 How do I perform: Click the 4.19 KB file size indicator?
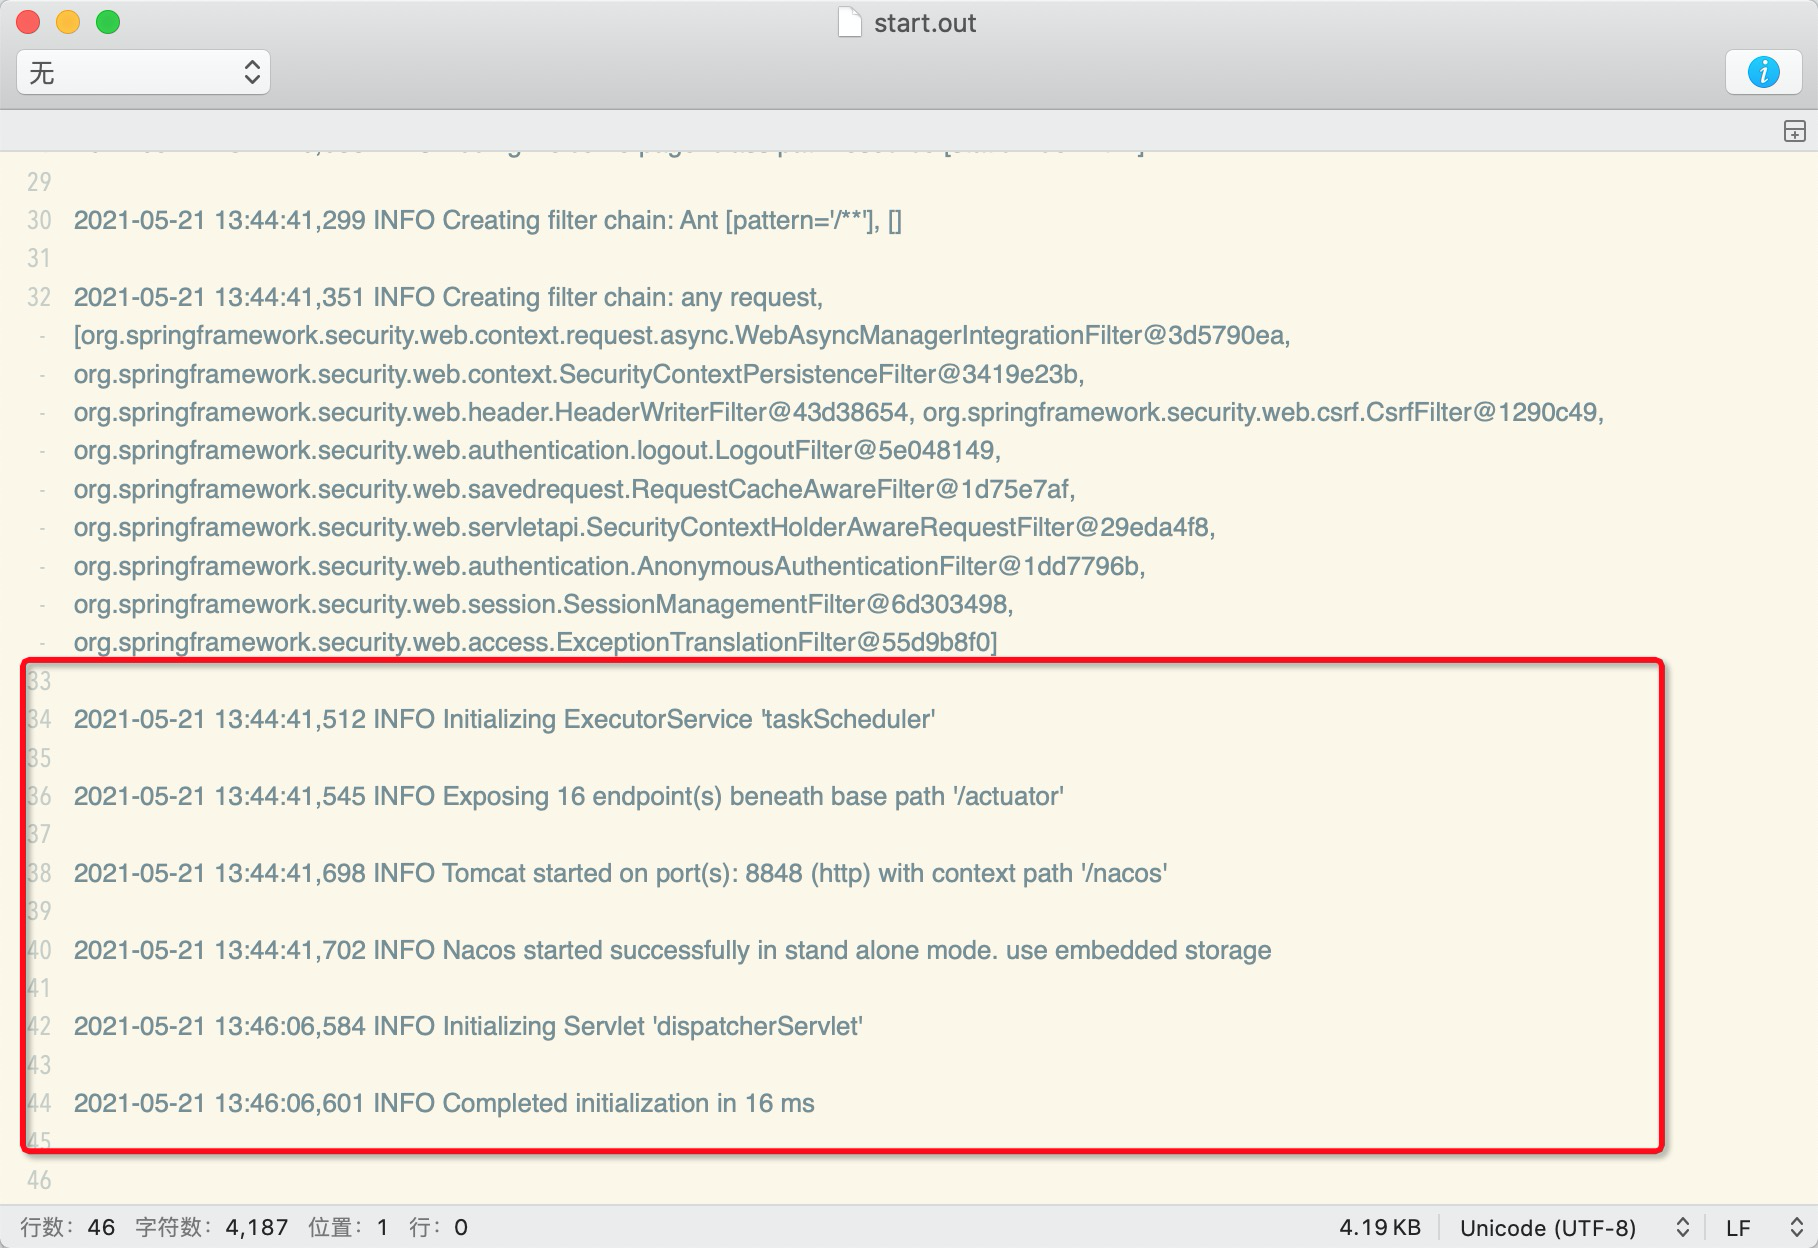click(1379, 1227)
